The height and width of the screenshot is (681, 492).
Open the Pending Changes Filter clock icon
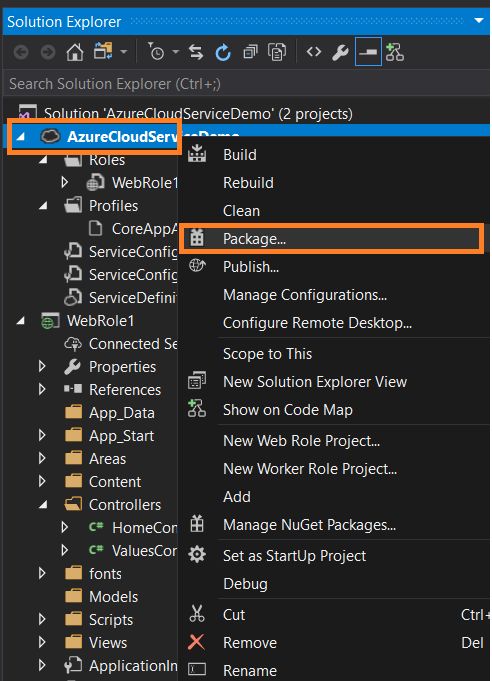click(156, 52)
